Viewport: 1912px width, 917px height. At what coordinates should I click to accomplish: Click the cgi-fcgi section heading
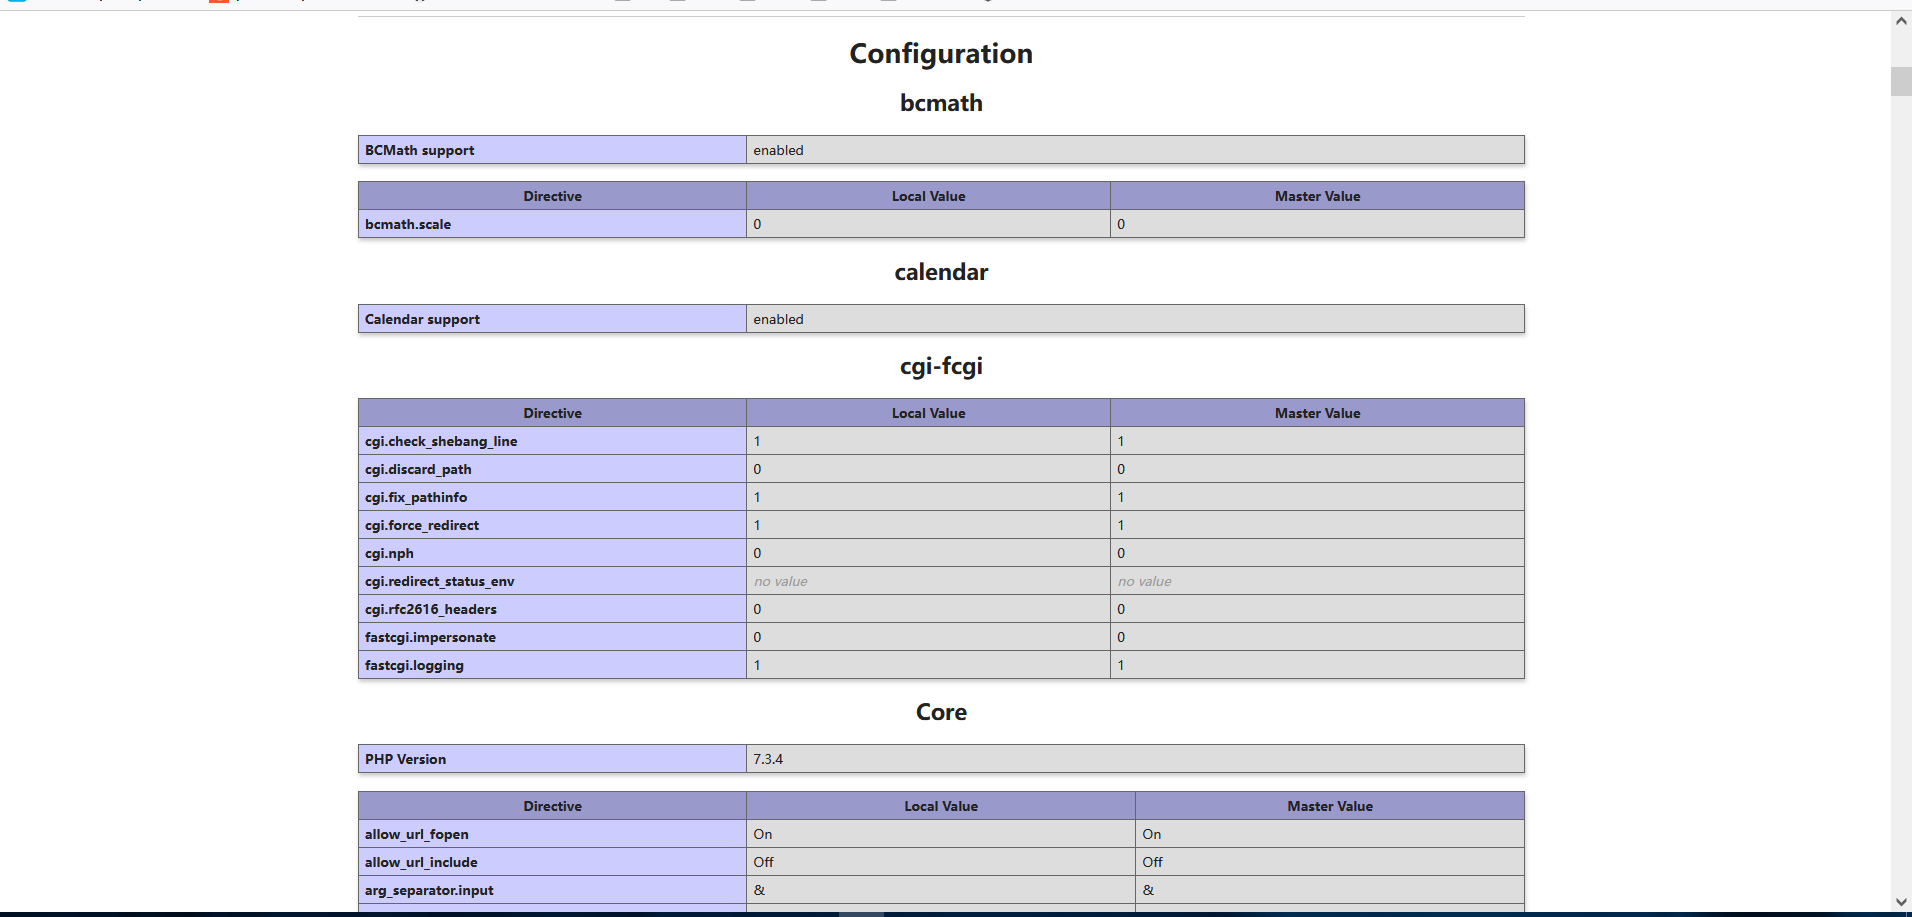point(939,366)
